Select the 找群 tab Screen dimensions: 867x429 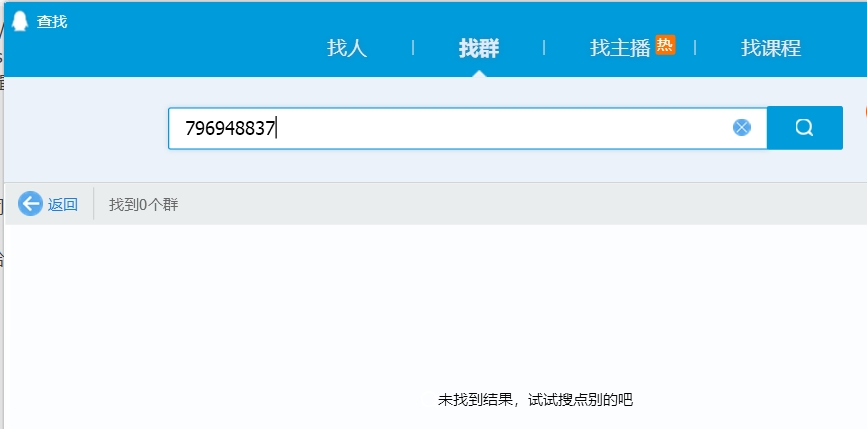[x=479, y=48]
